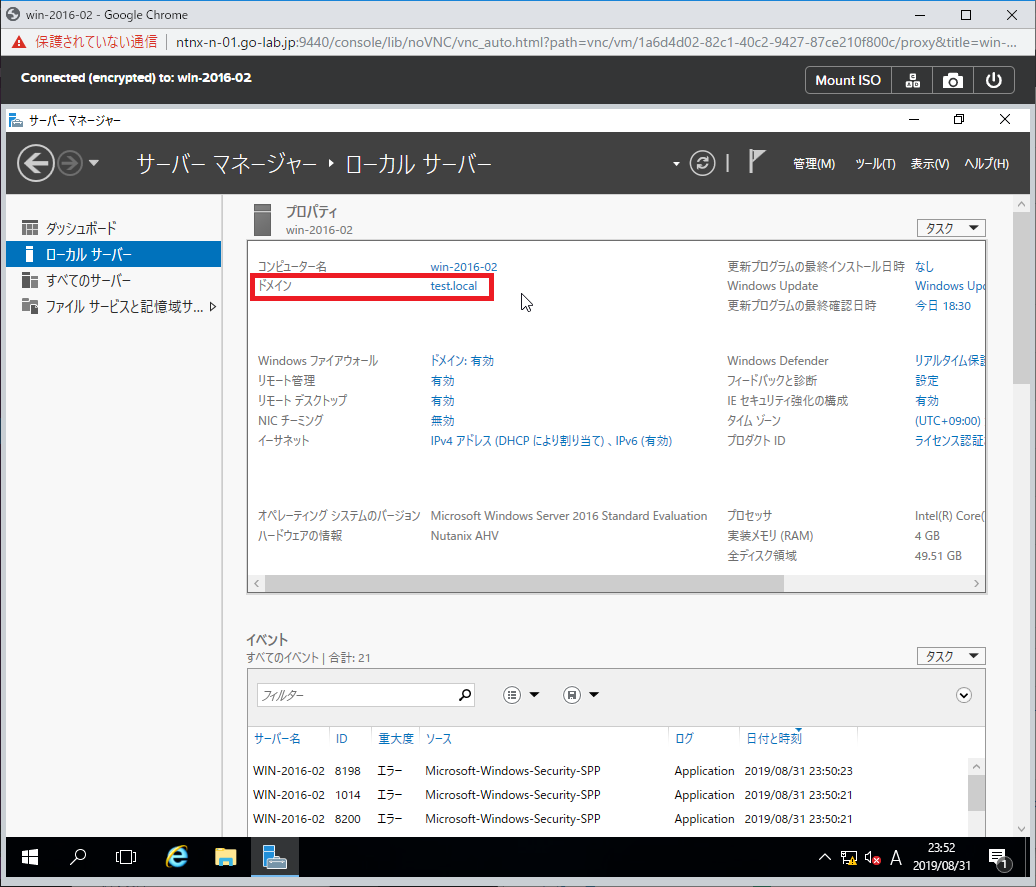The image size is (1036, 887).
Task: Click the IE セキュリティ強化の構成 有効 link
Action: coord(927,401)
